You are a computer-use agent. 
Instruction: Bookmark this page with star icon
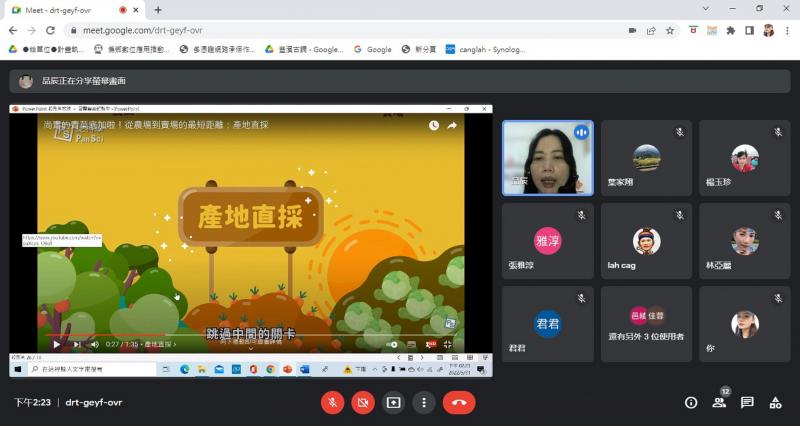pyautogui.click(x=670, y=31)
